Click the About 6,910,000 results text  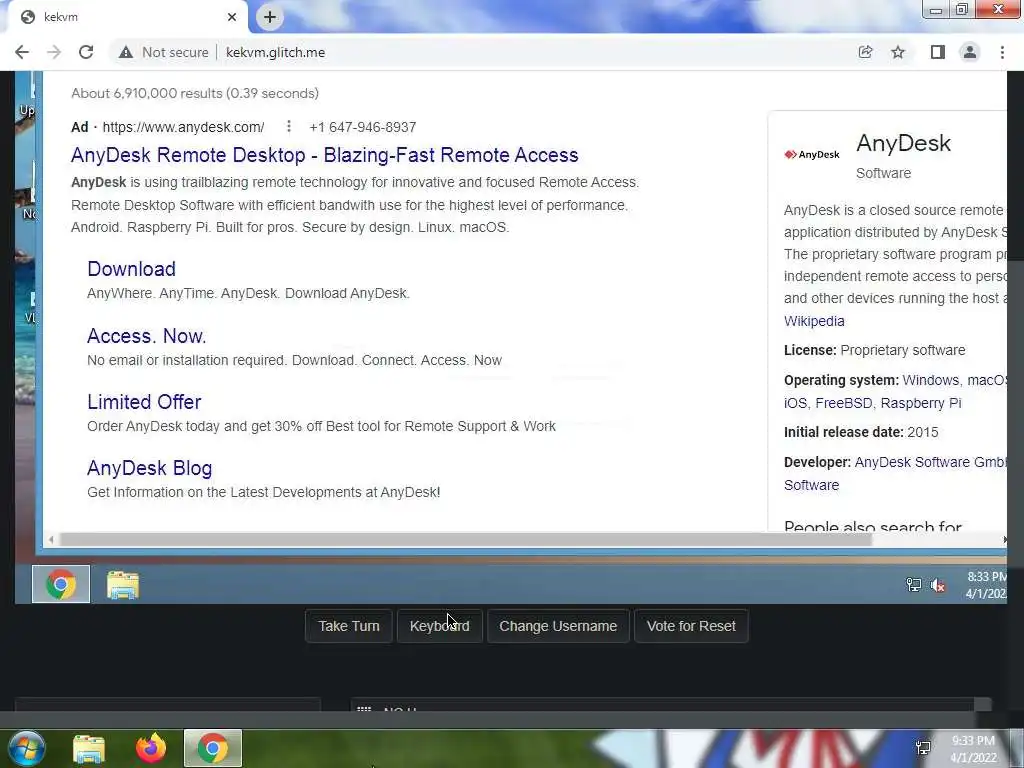tap(195, 93)
